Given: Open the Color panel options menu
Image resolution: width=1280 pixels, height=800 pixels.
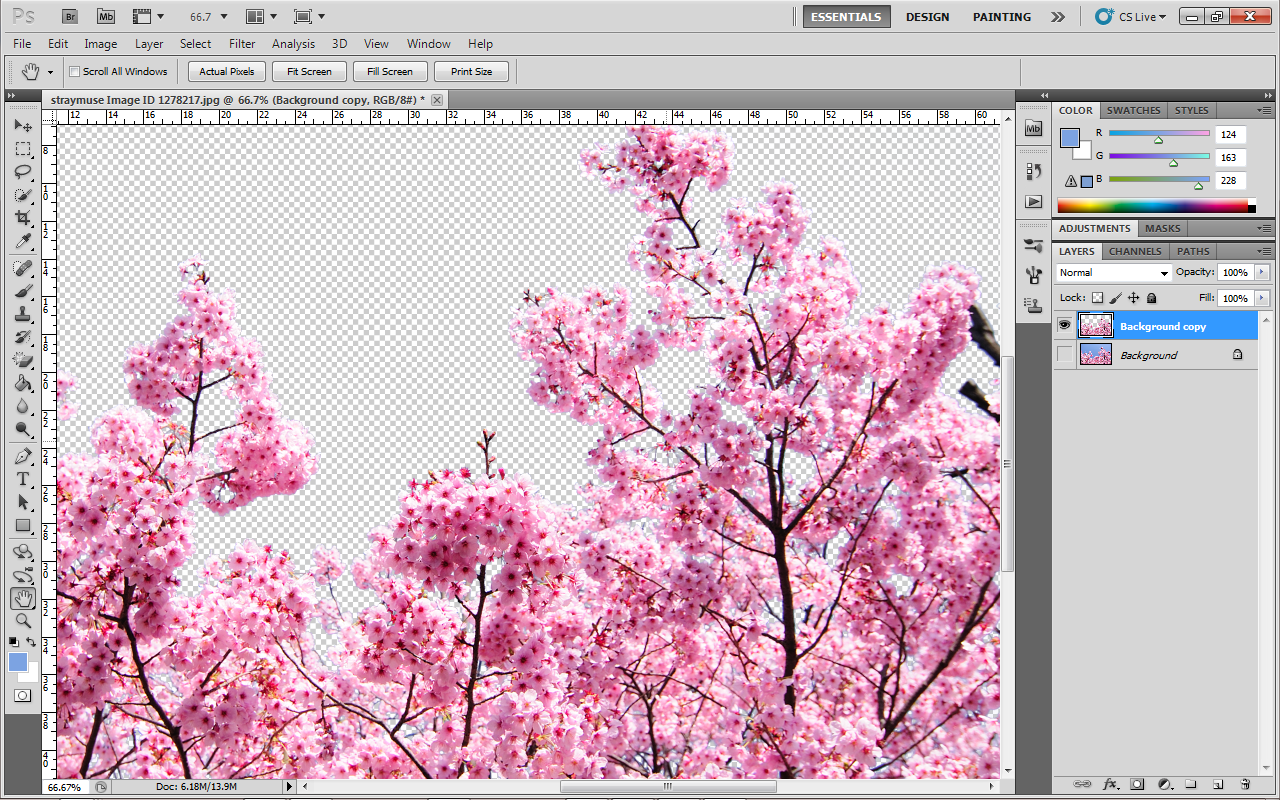Looking at the screenshot, I should point(1264,110).
